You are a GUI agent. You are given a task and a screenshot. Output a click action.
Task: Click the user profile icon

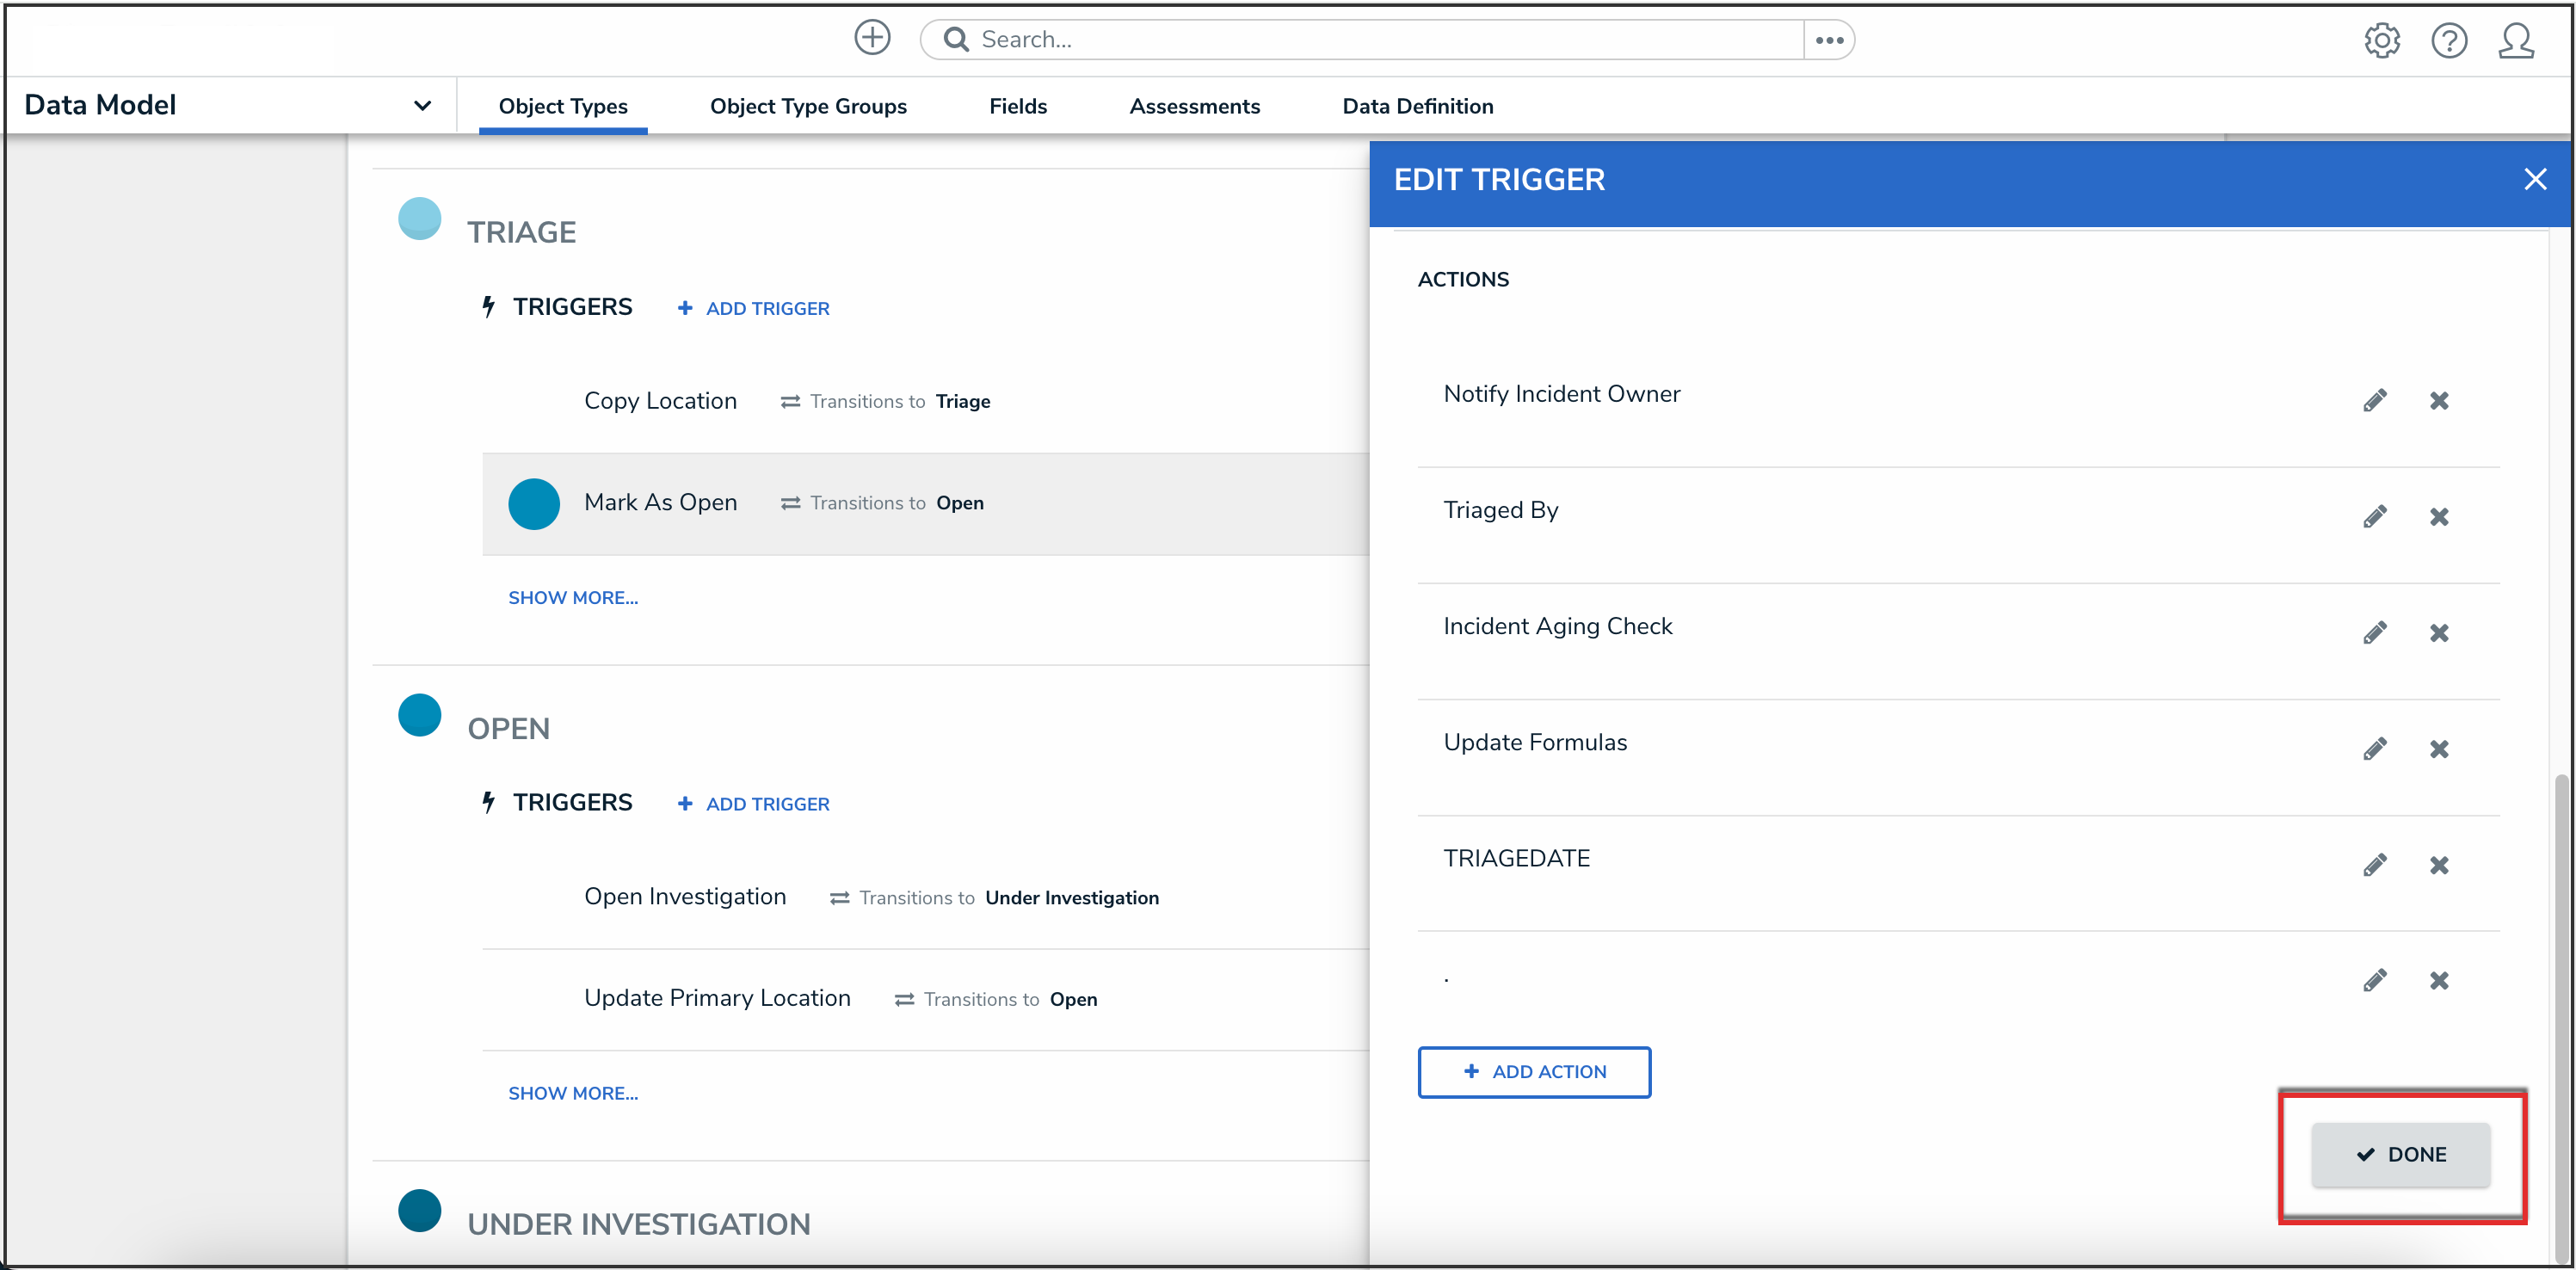coord(2515,41)
